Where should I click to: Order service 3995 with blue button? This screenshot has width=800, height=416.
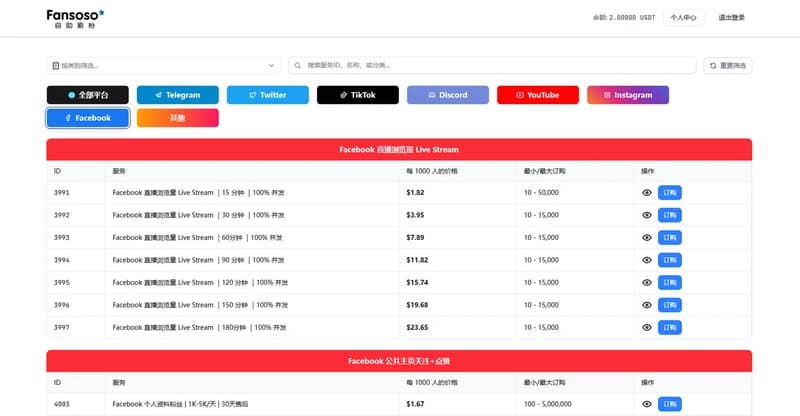pyautogui.click(x=669, y=283)
